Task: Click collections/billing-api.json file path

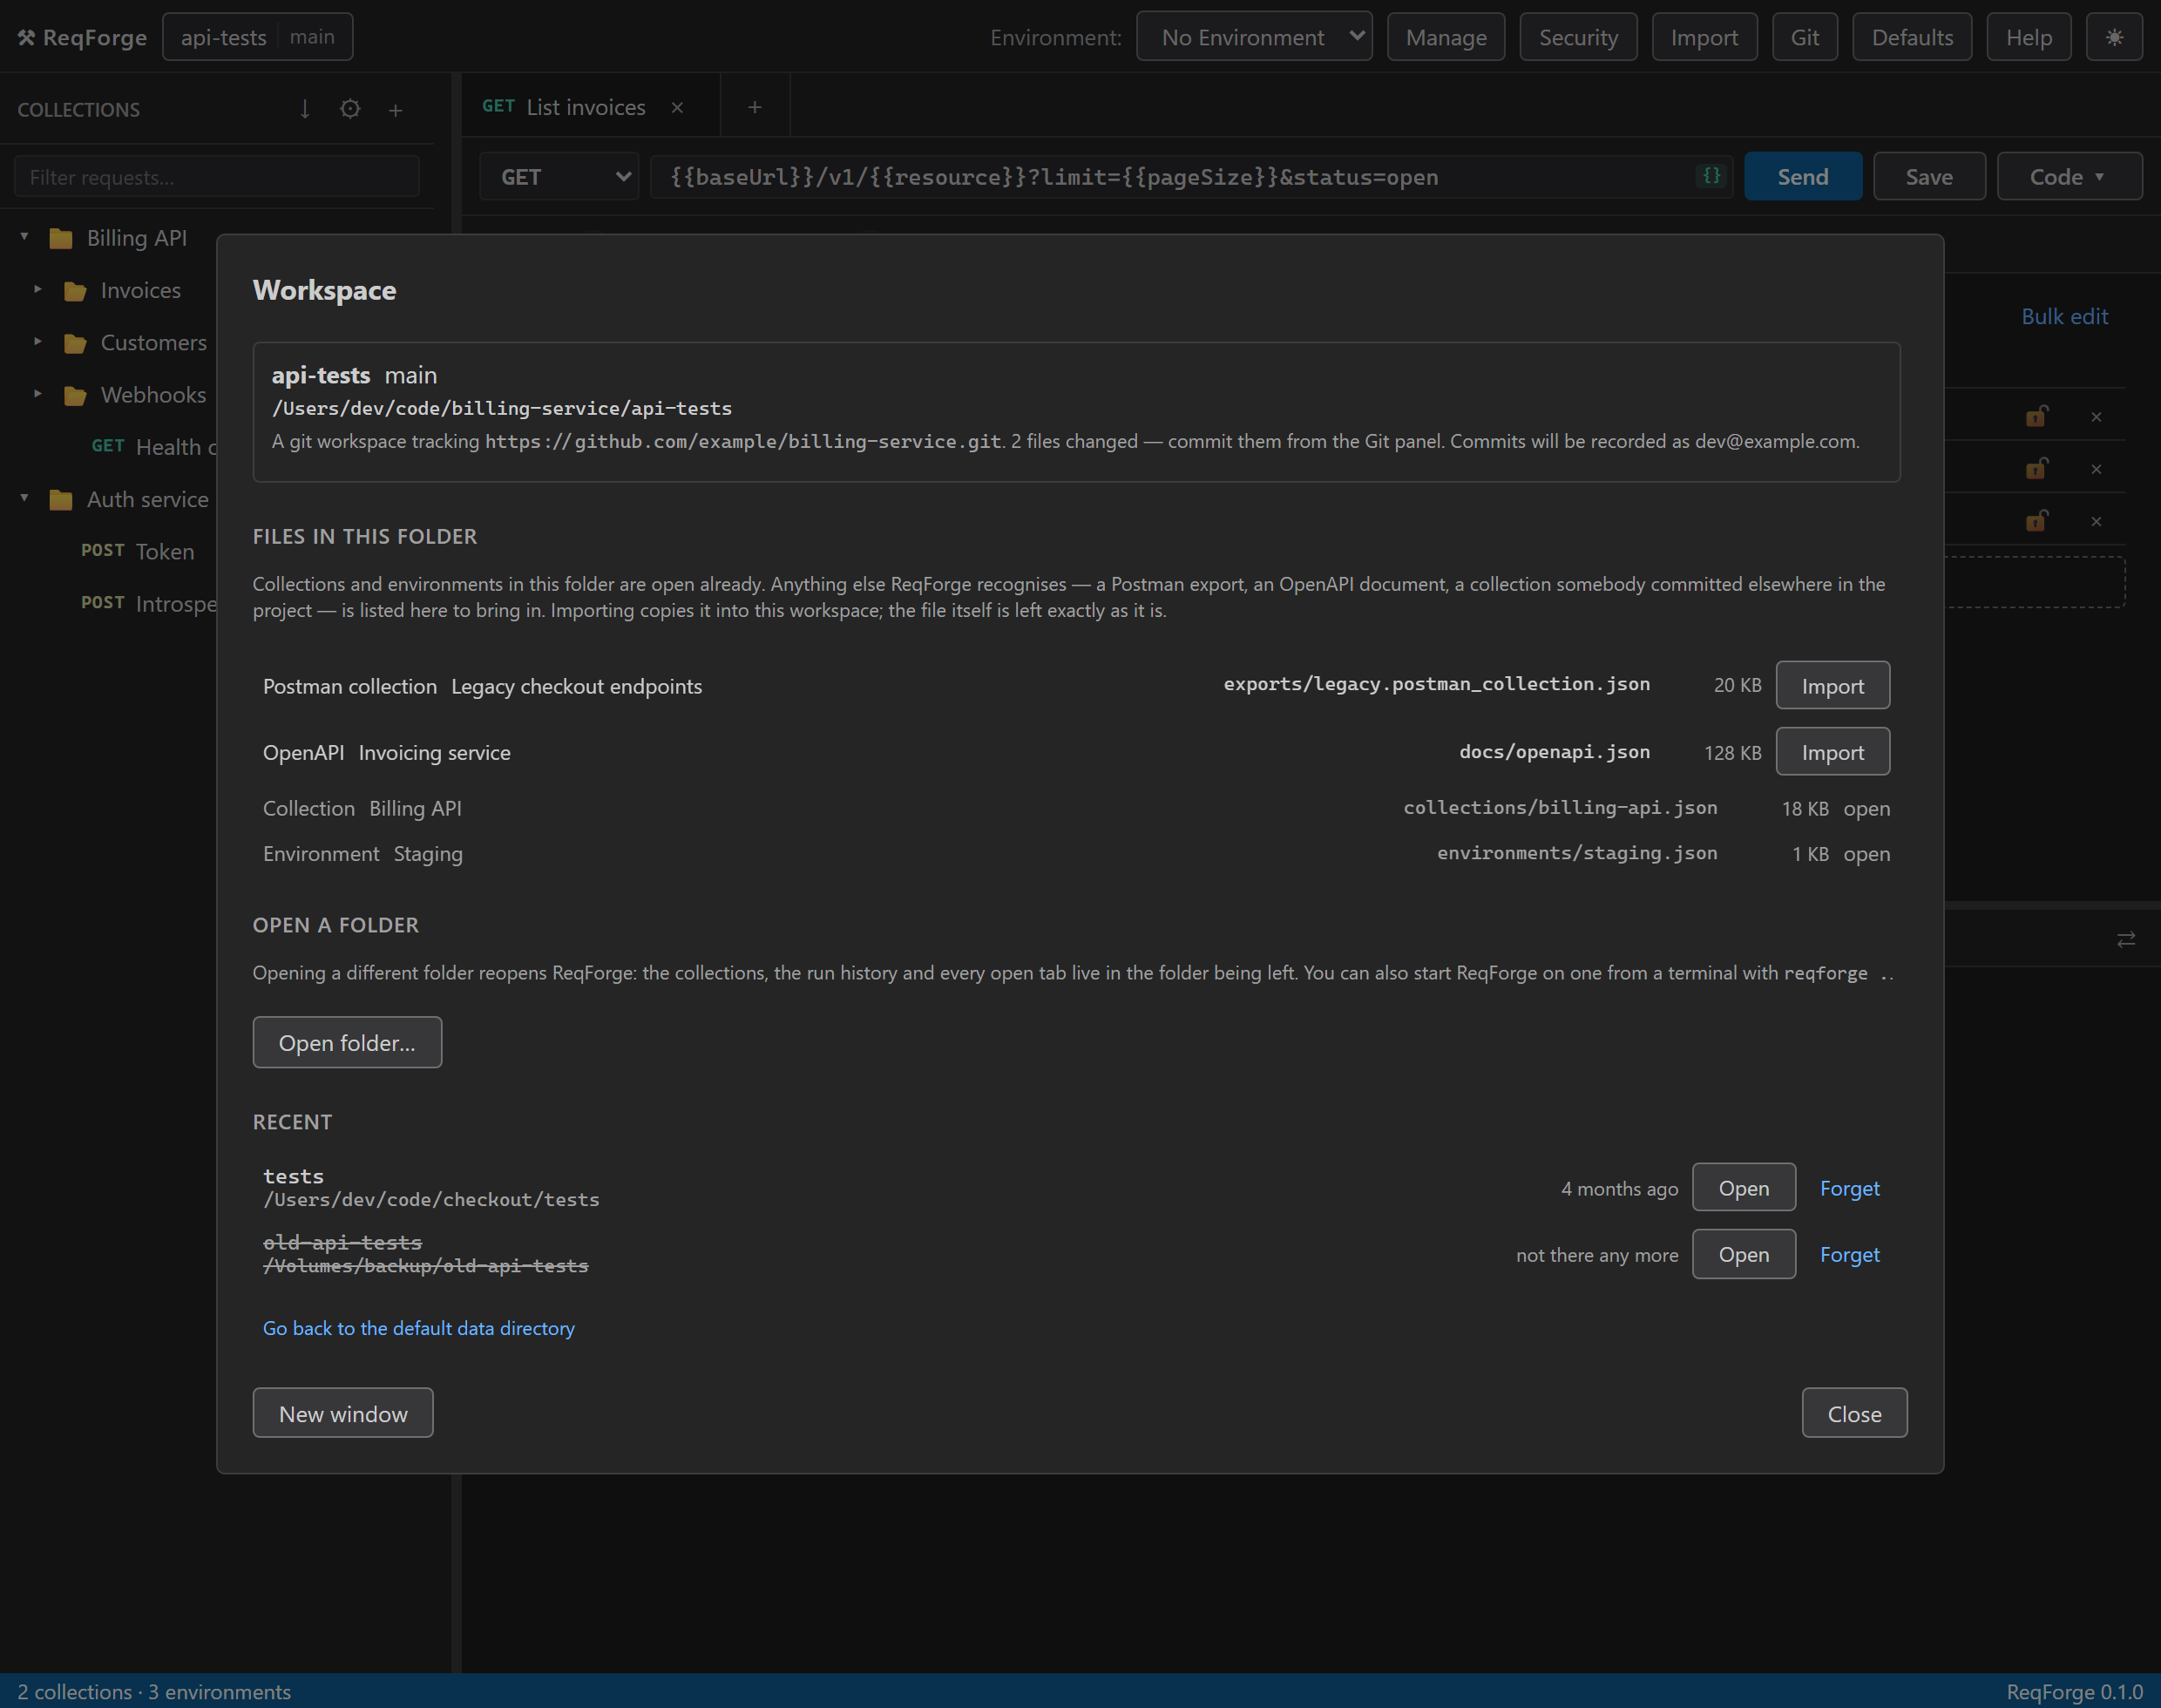Action: pos(1560,807)
